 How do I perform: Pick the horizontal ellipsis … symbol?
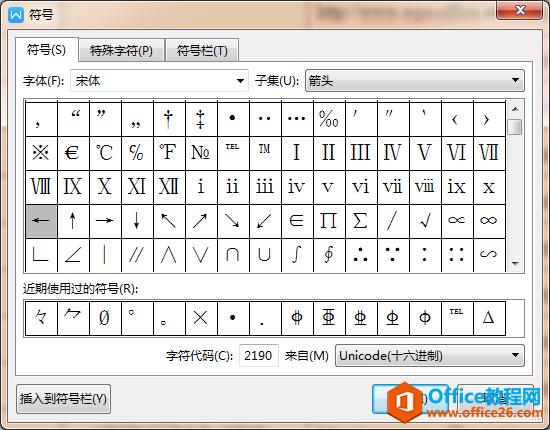tap(297, 119)
